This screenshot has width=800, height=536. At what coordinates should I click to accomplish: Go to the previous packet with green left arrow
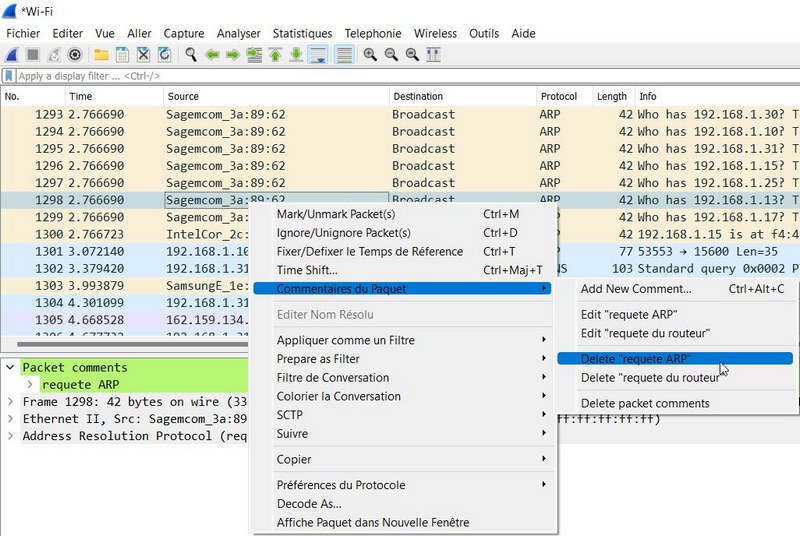(212, 54)
